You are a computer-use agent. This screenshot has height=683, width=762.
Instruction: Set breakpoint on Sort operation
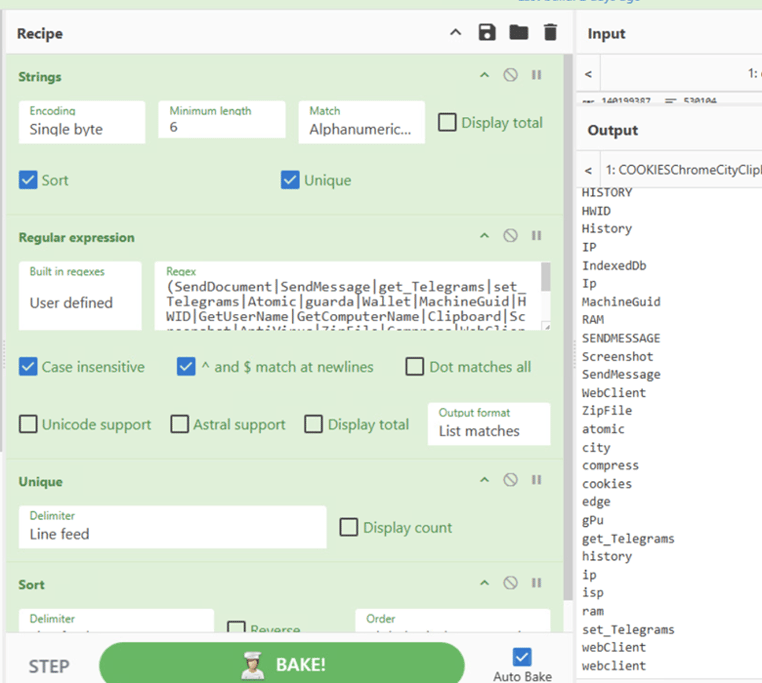click(x=537, y=583)
